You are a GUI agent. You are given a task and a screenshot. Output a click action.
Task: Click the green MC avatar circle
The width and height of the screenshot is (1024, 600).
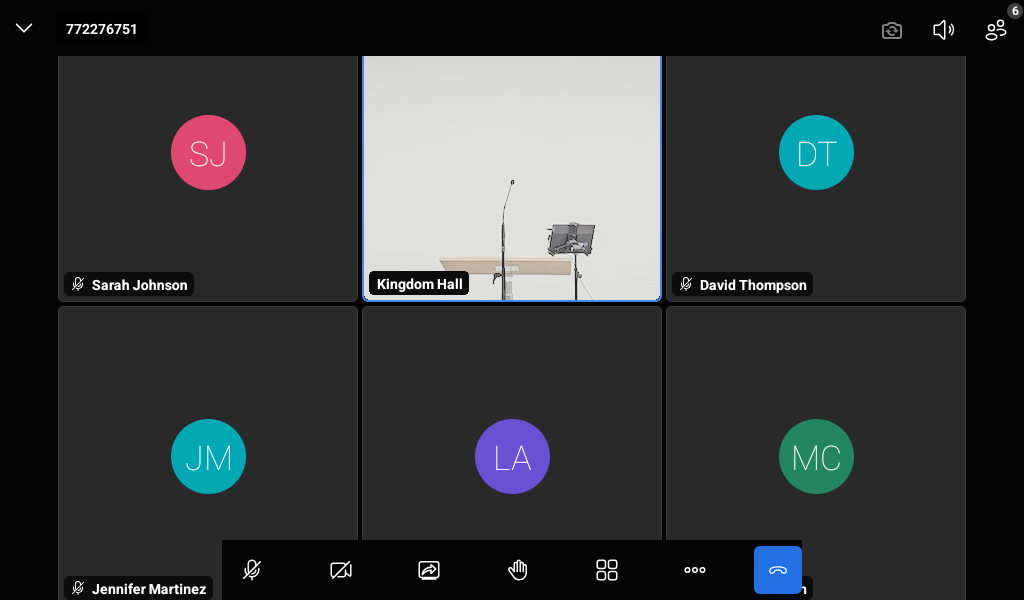point(816,456)
